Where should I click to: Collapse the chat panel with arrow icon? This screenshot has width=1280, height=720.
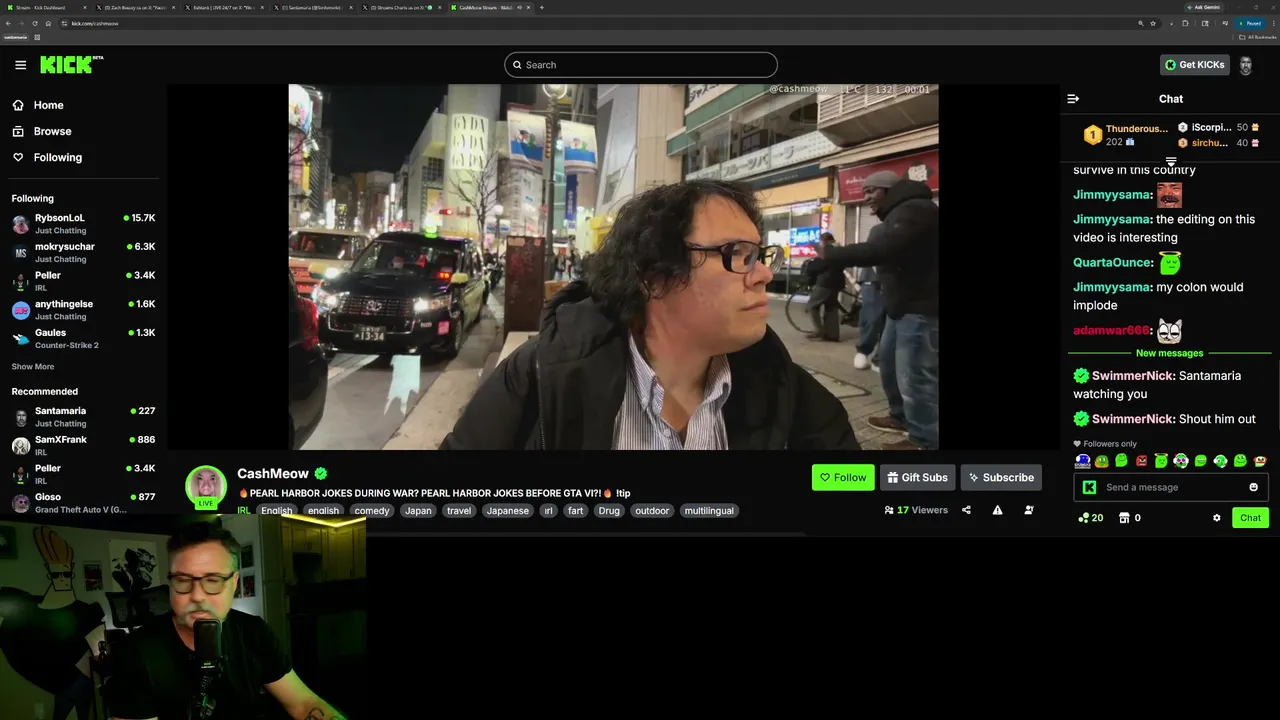coord(1073,99)
